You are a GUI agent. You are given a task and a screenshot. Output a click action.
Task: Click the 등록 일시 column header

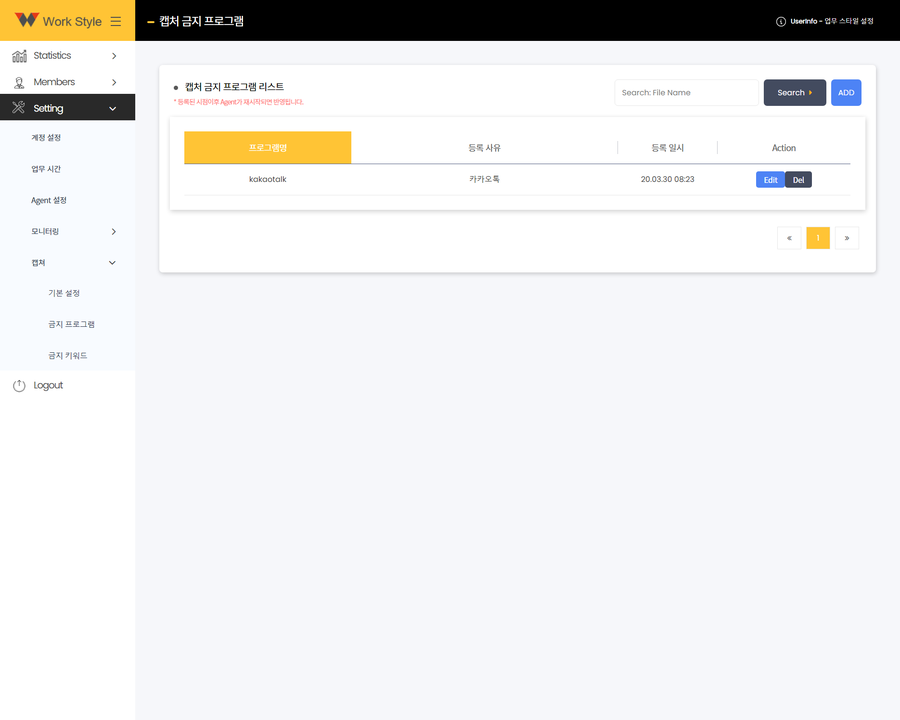coord(668,148)
